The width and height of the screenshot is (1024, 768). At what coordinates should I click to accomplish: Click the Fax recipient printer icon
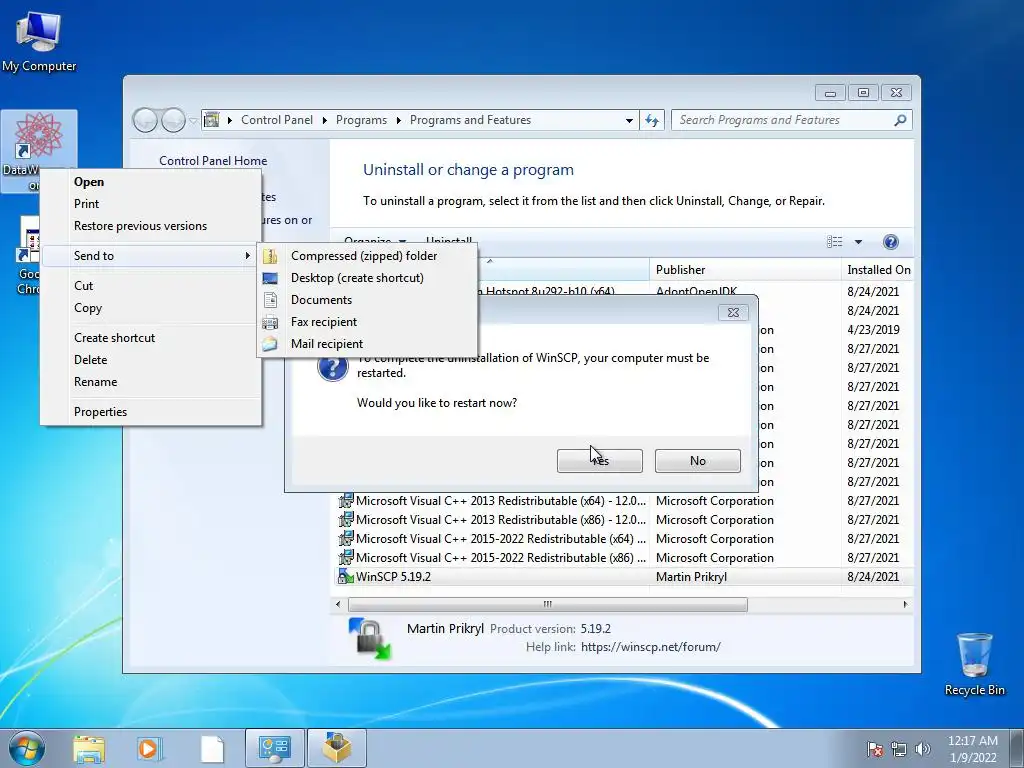[x=270, y=322]
